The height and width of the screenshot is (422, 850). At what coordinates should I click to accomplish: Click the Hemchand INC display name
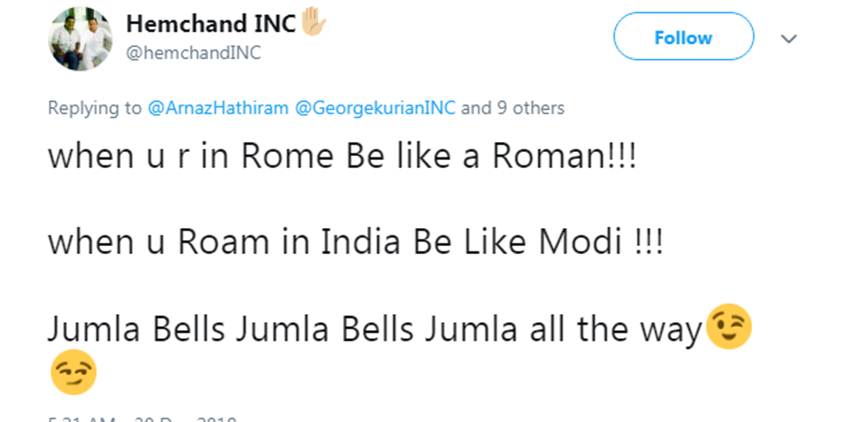(x=210, y=24)
